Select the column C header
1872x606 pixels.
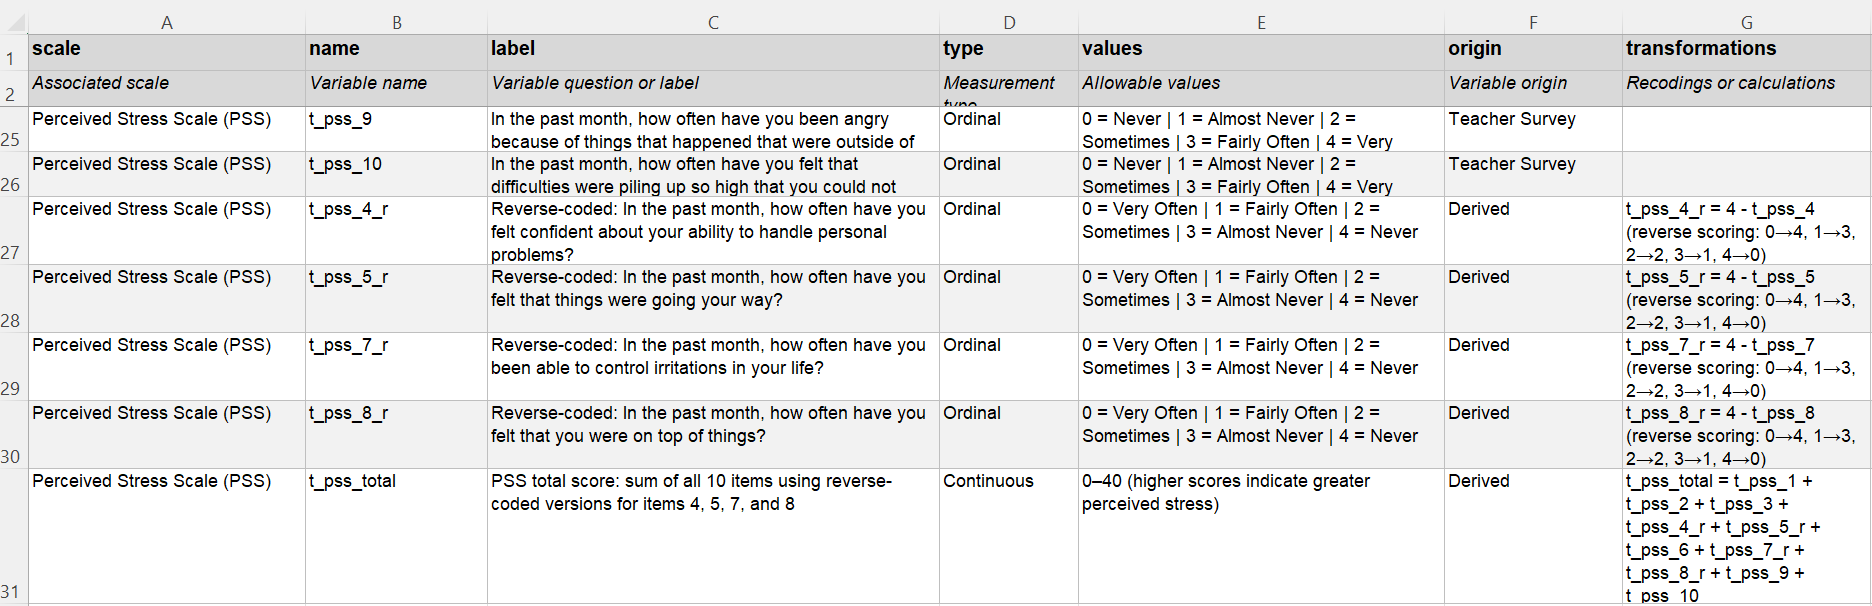(713, 22)
